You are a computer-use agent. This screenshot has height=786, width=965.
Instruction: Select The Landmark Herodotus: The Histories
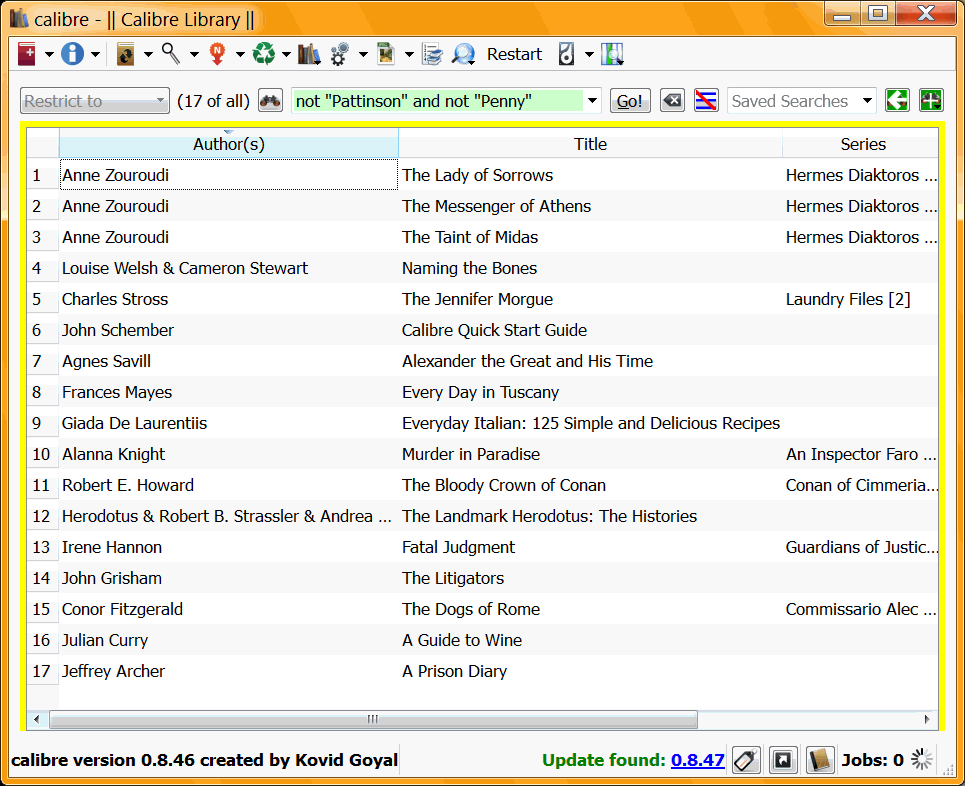point(549,516)
